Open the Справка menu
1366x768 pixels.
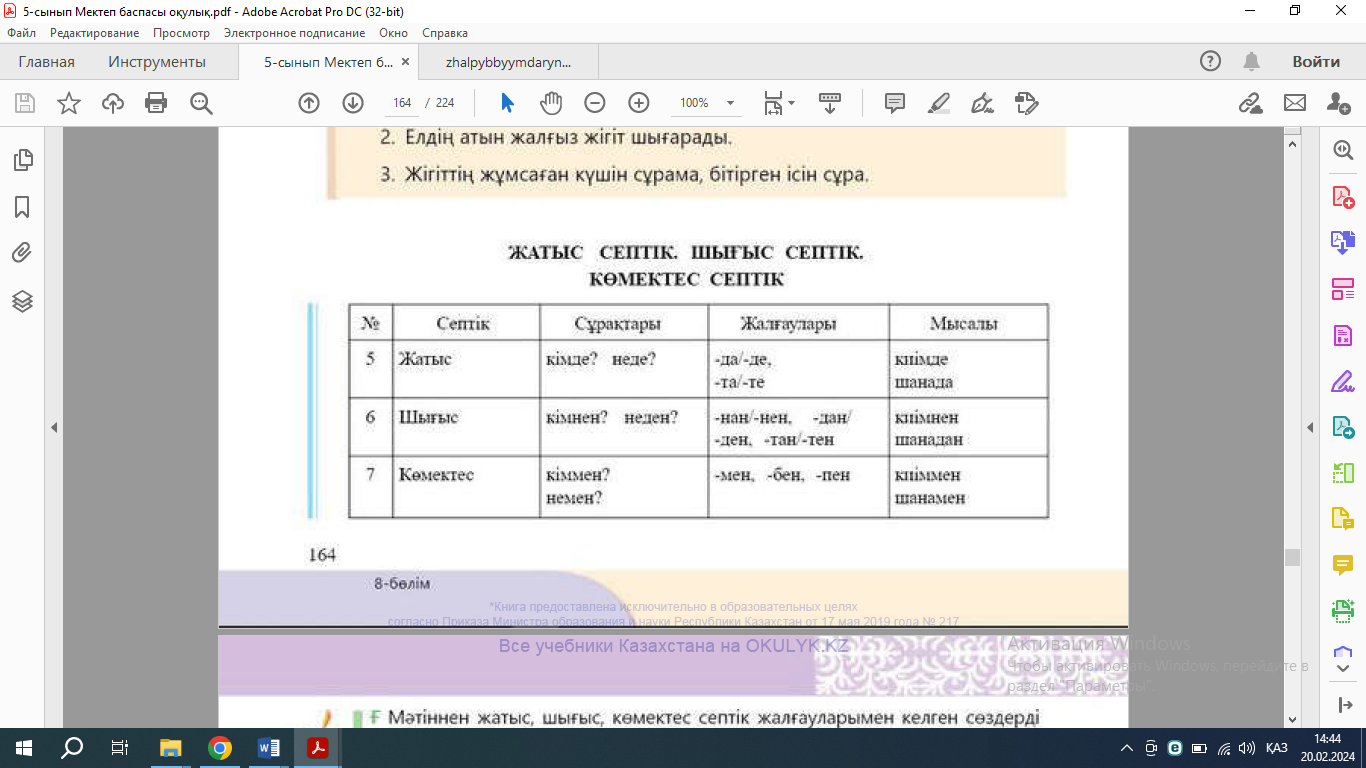(445, 33)
